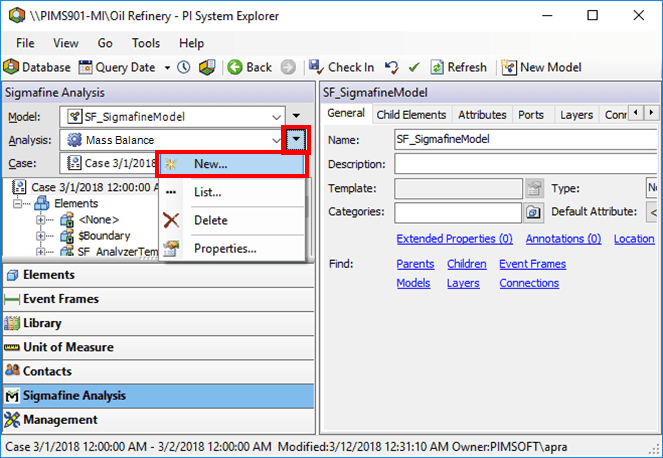Open the Go menu
663x458 pixels.
105,43
